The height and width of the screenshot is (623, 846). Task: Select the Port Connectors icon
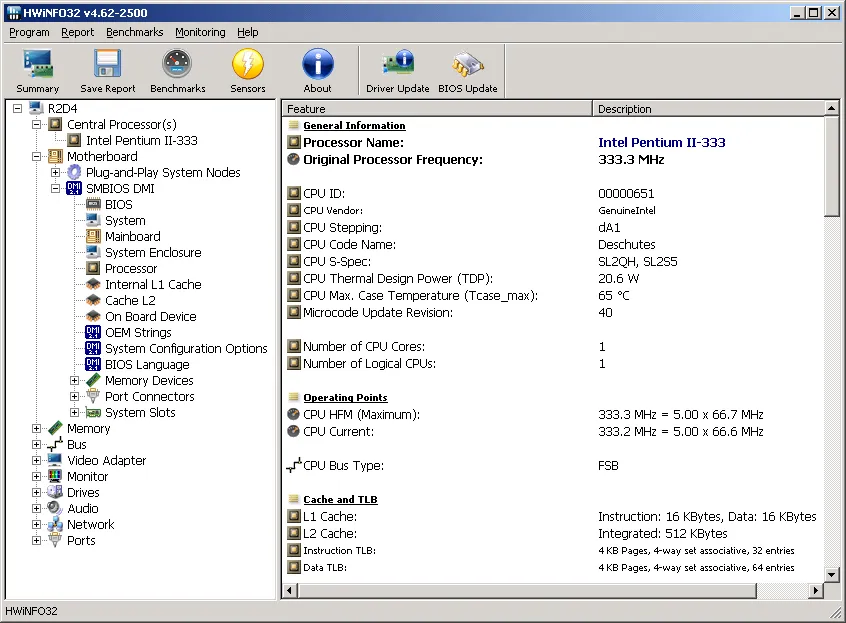[93, 396]
